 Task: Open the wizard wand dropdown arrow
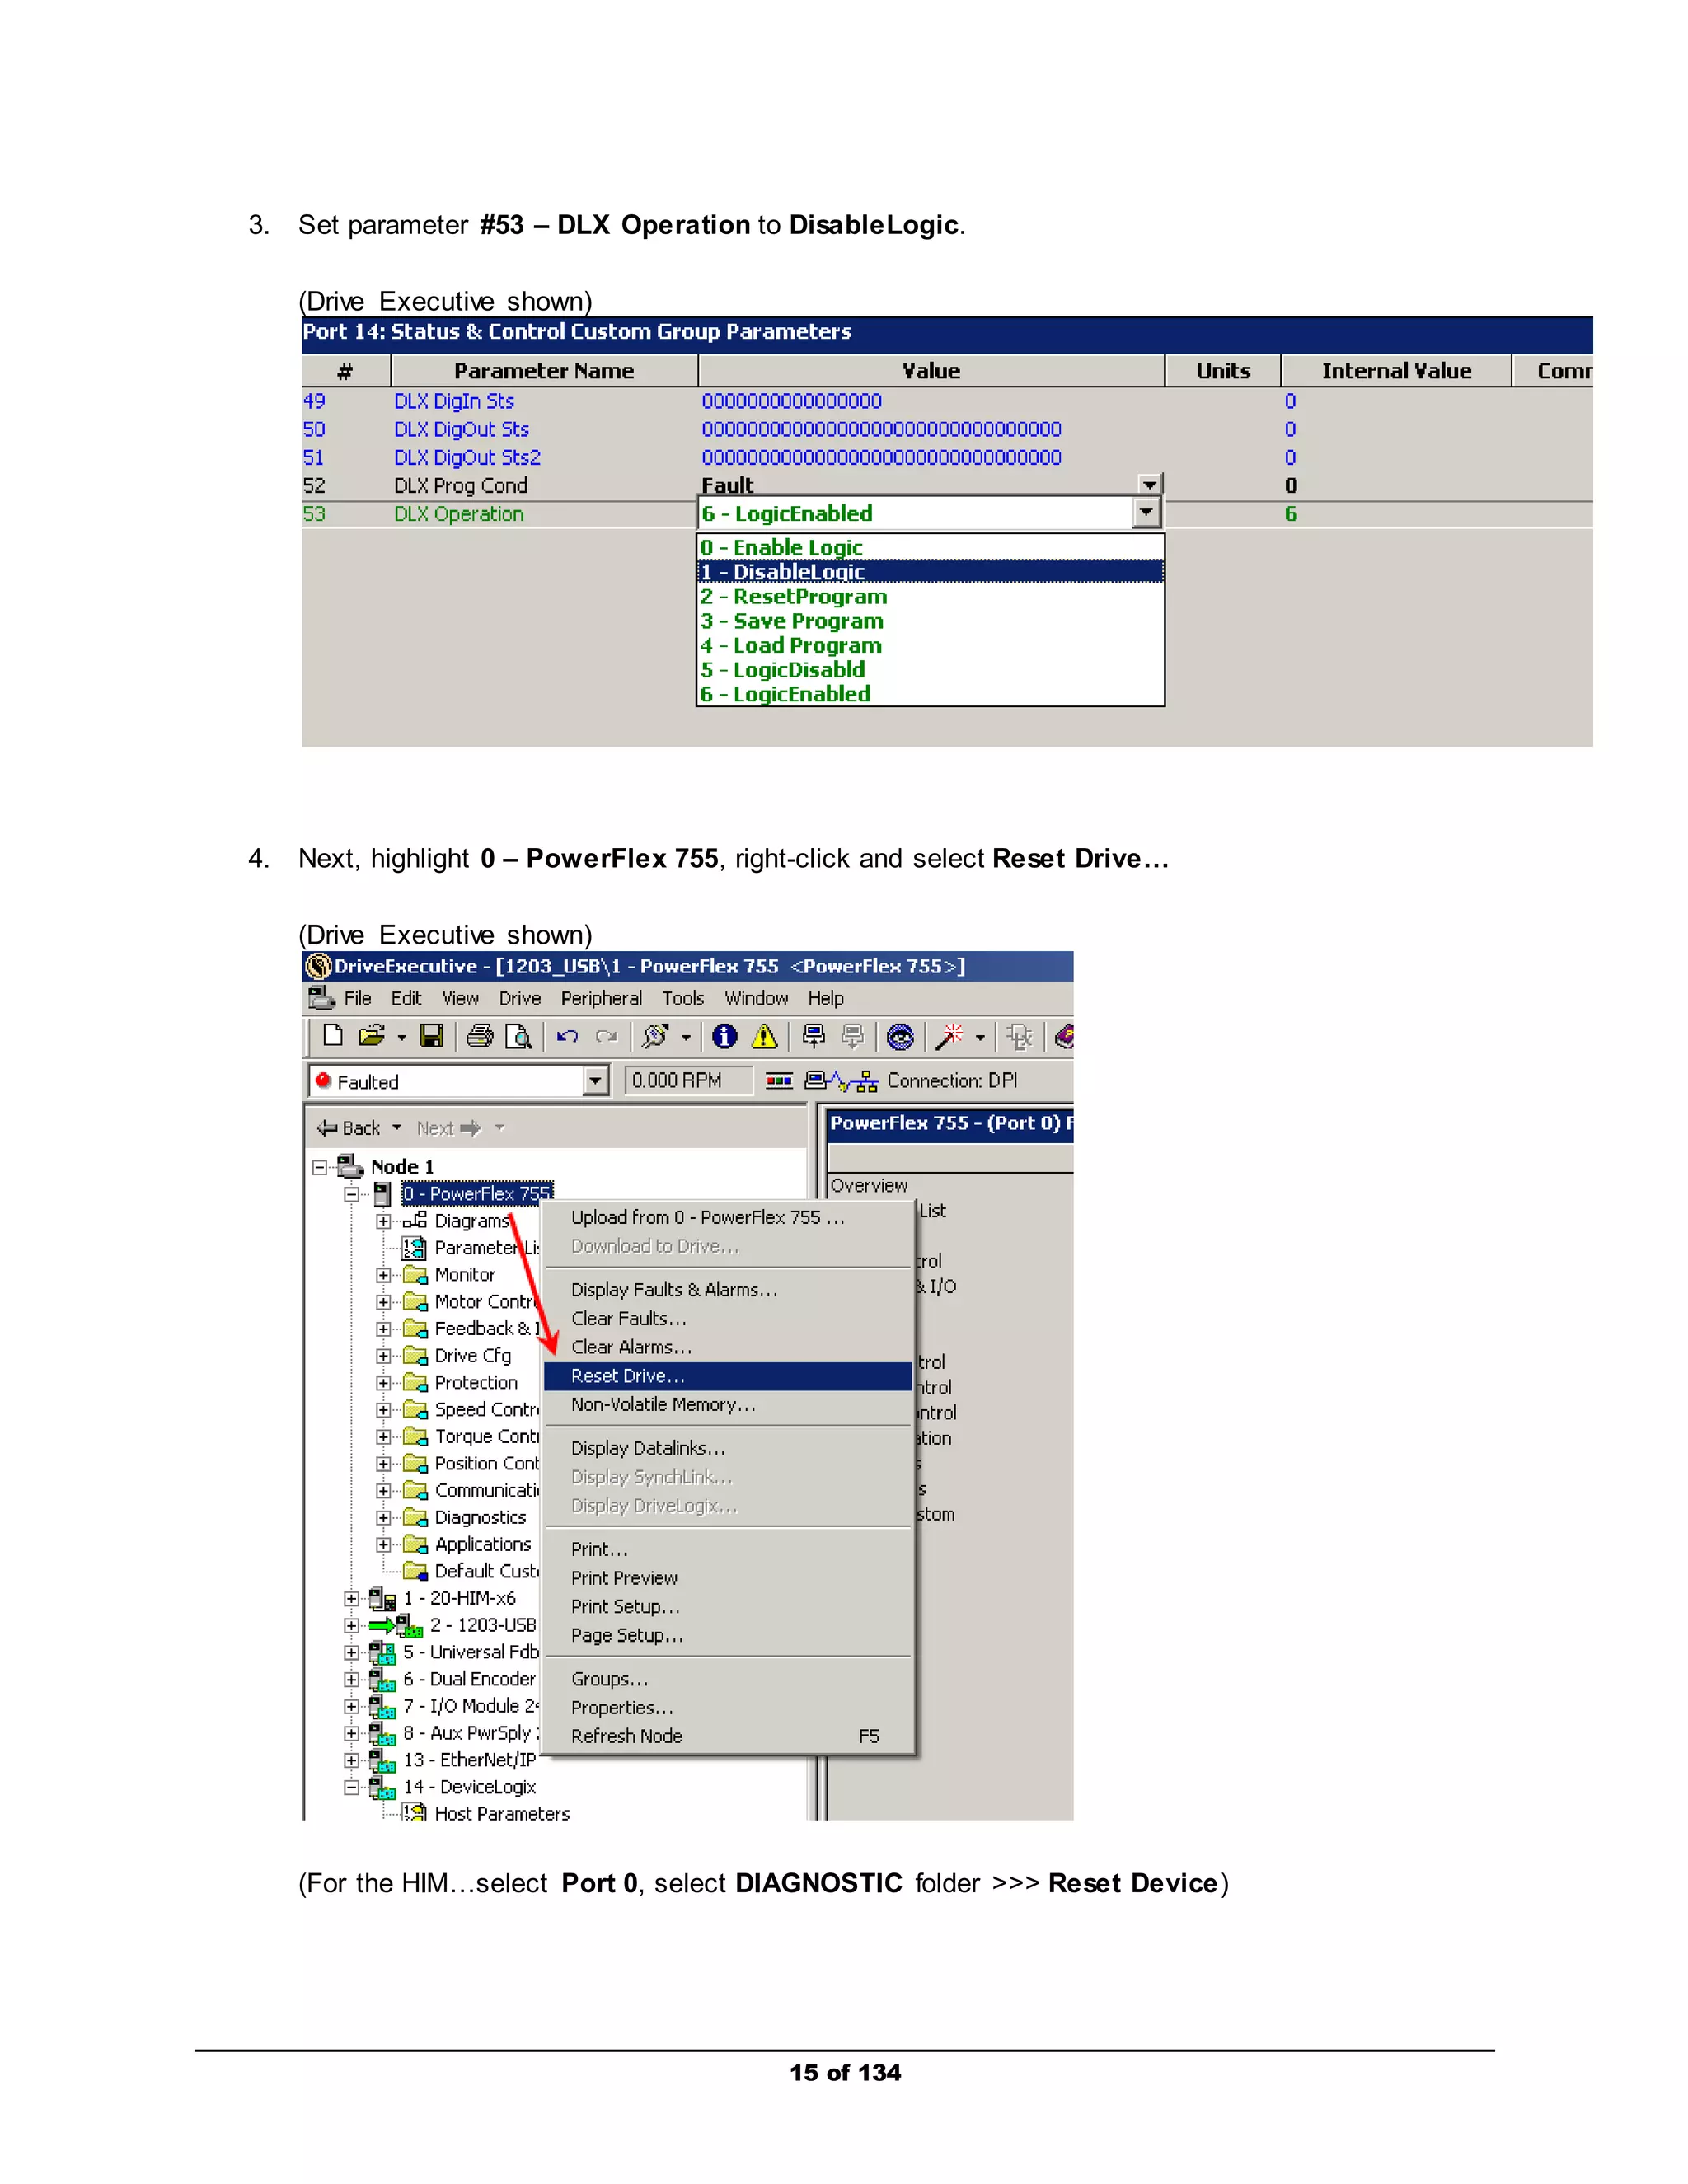[x=980, y=1038]
